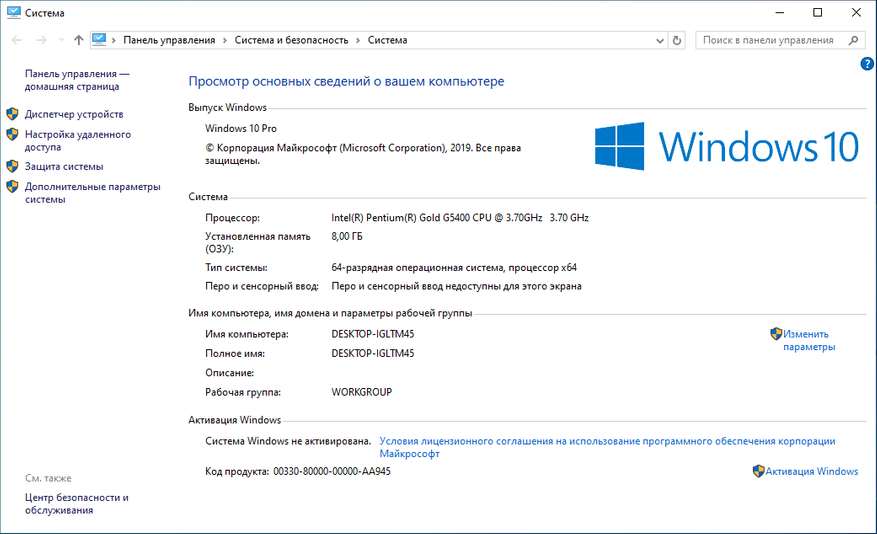
Task: Select 'Система и безопасность' breadcrumb
Action: 291,40
